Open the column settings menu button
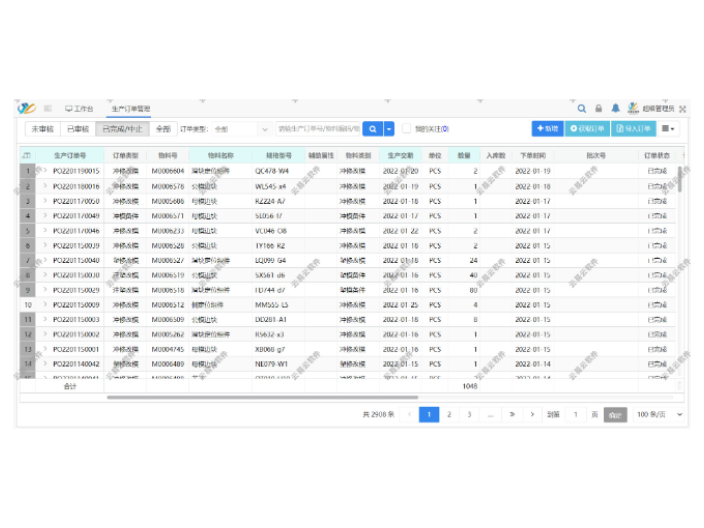 click(668, 129)
